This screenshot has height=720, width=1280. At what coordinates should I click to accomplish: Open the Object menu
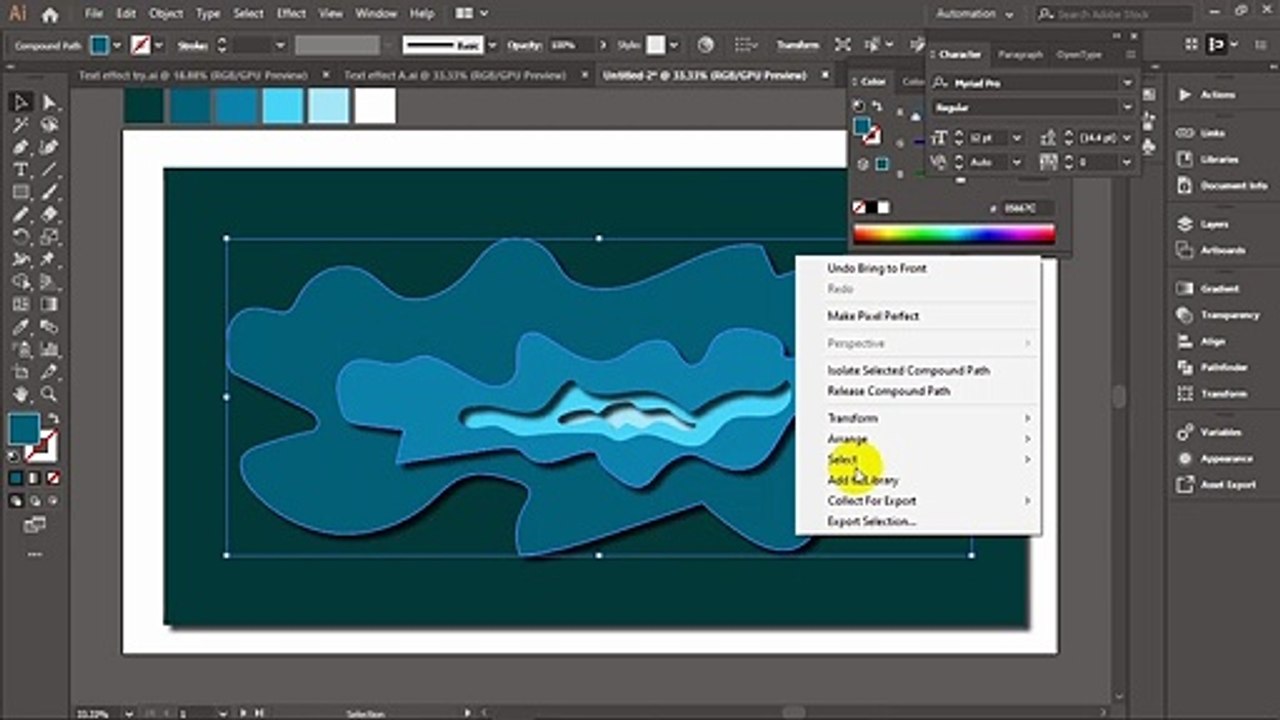pyautogui.click(x=165, y=14)
